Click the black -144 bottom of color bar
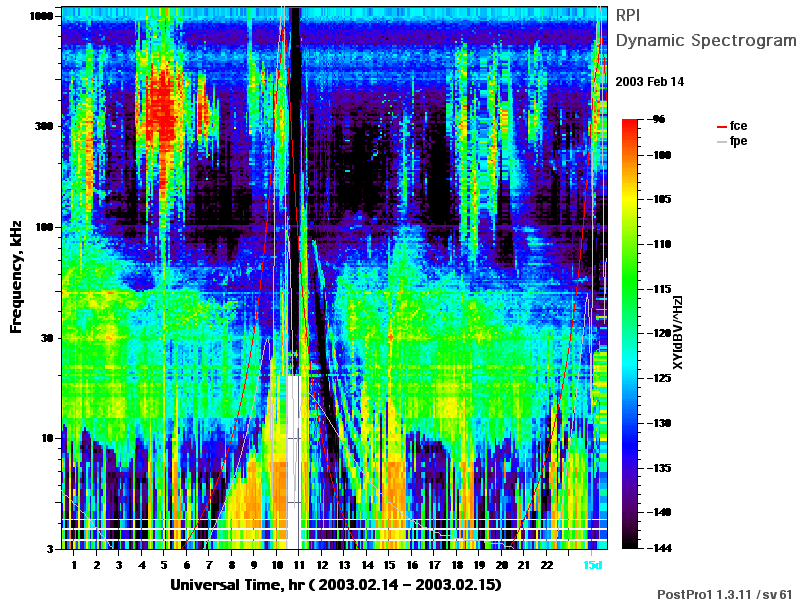The width and height of the screenshot is (800, 600). (x=630, y=545)
